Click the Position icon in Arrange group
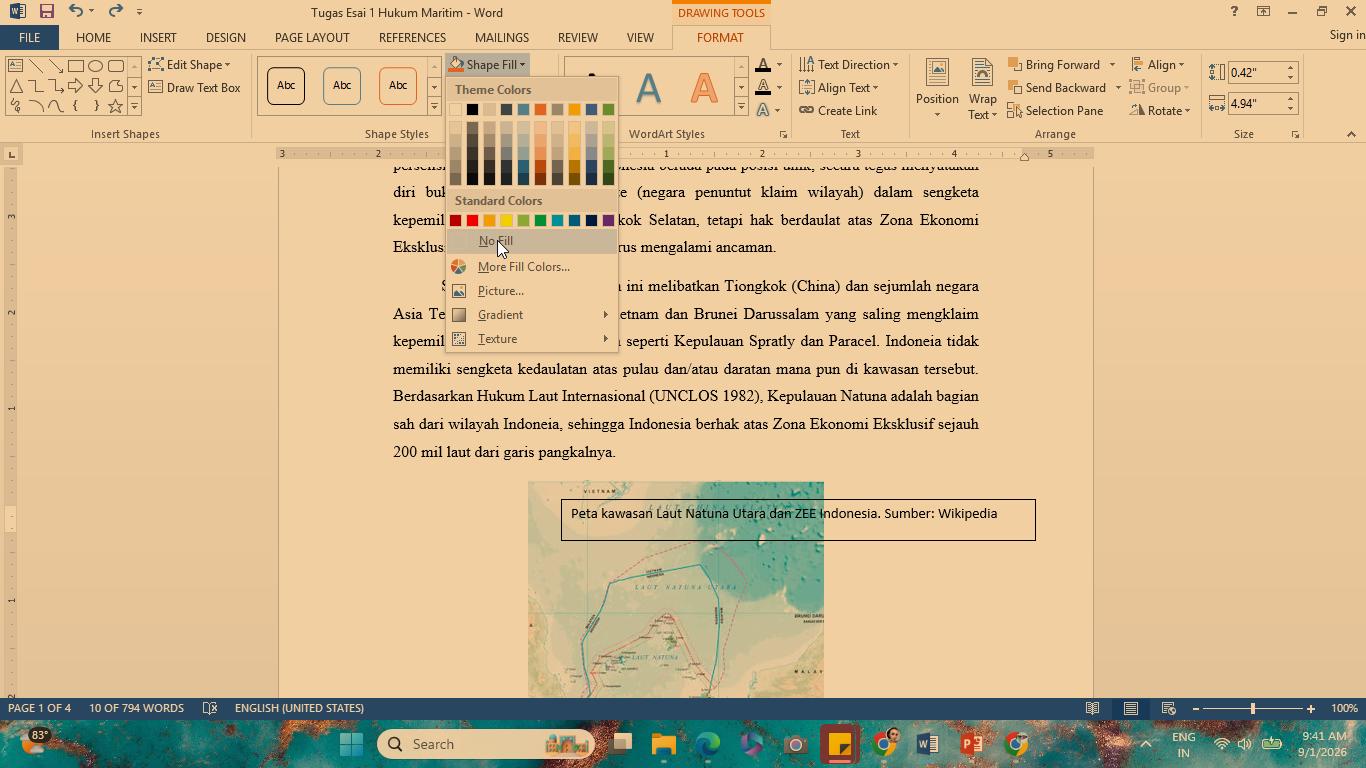 point(937,89)
